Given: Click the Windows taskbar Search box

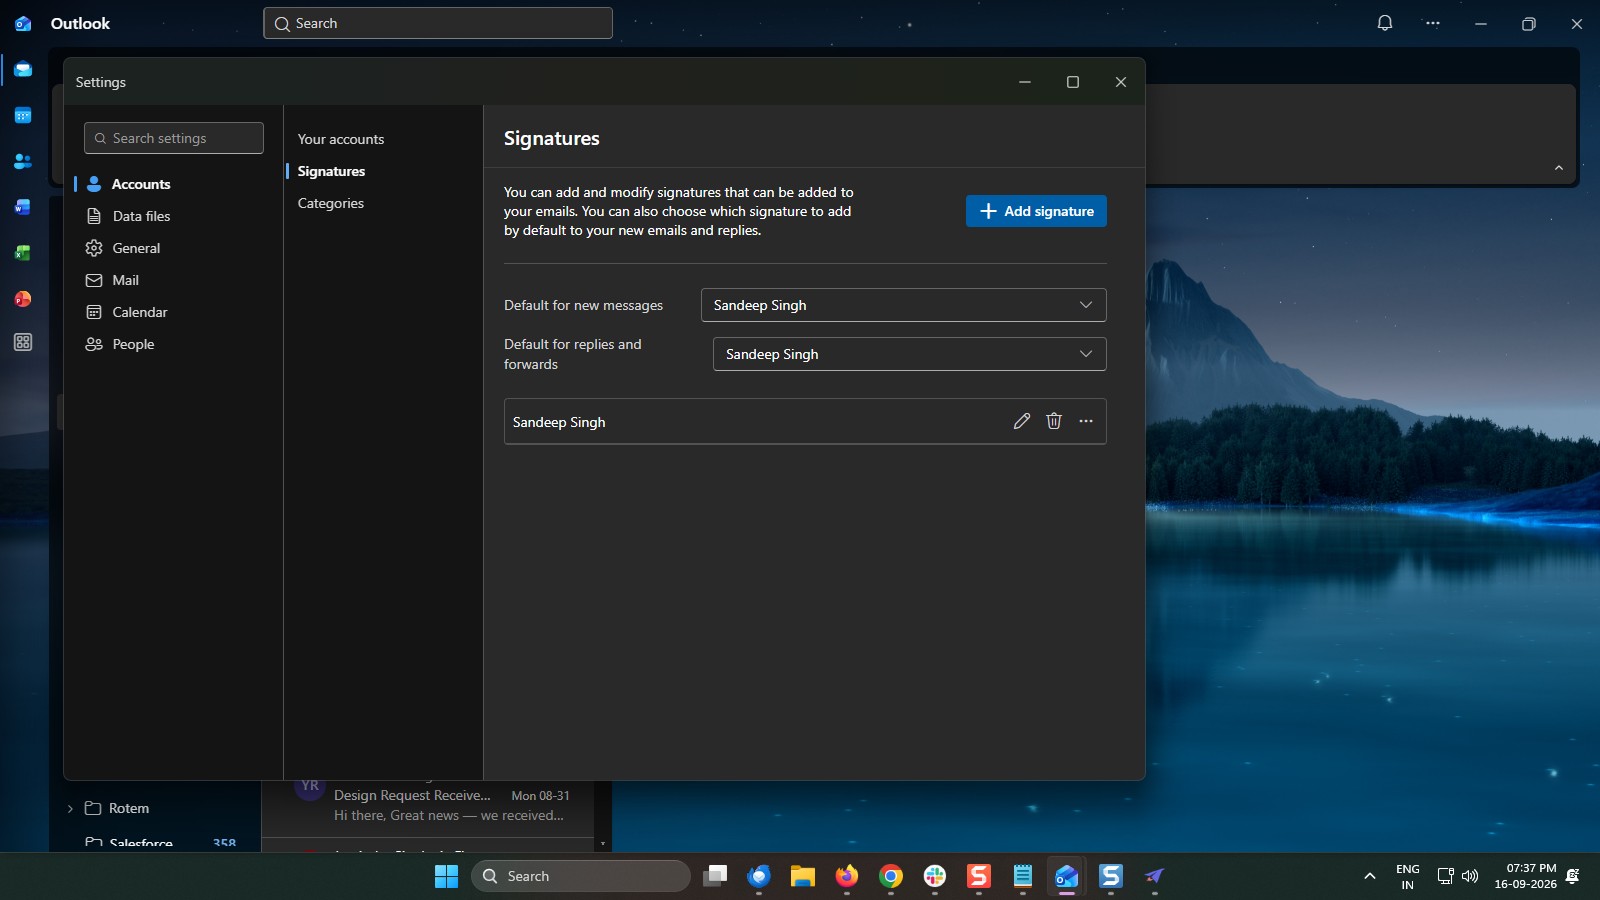Looking at the screenshot, I should click(x=581, y=876).
